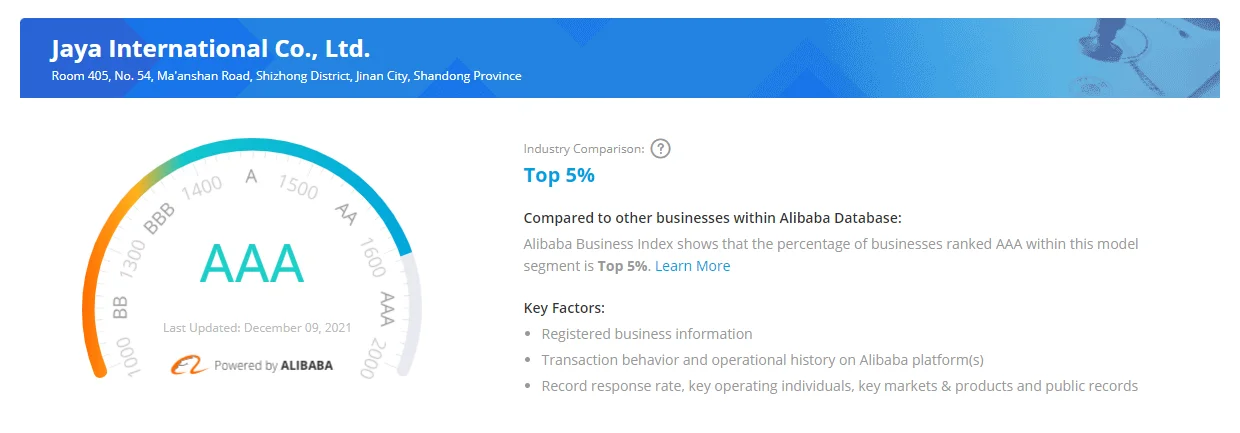Screen dimensions: 1240x433
Task: Click the BBB label on the gauge
Action: 159,217
